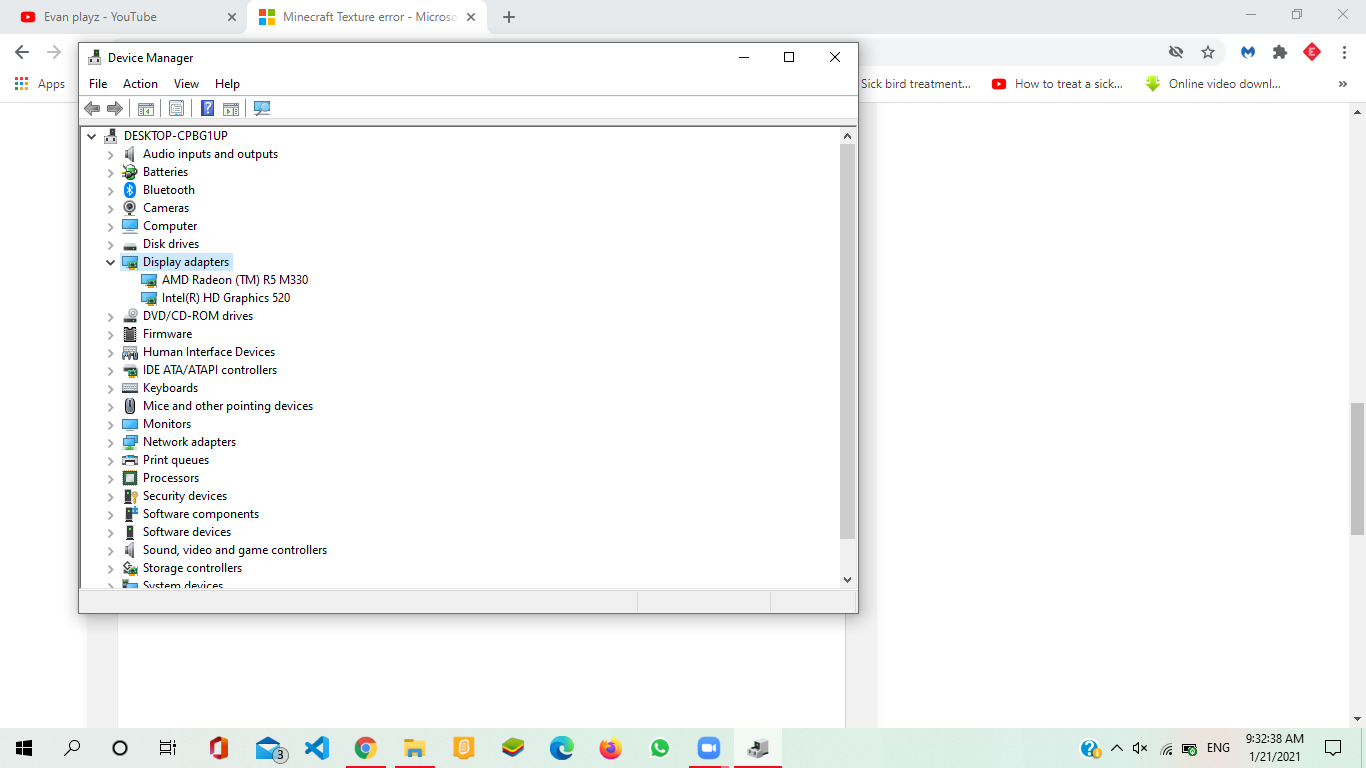Click the blue Help toolbar icon
Image resolution: width=1366 pixels, height=768 pixels.
coord(208,108)
